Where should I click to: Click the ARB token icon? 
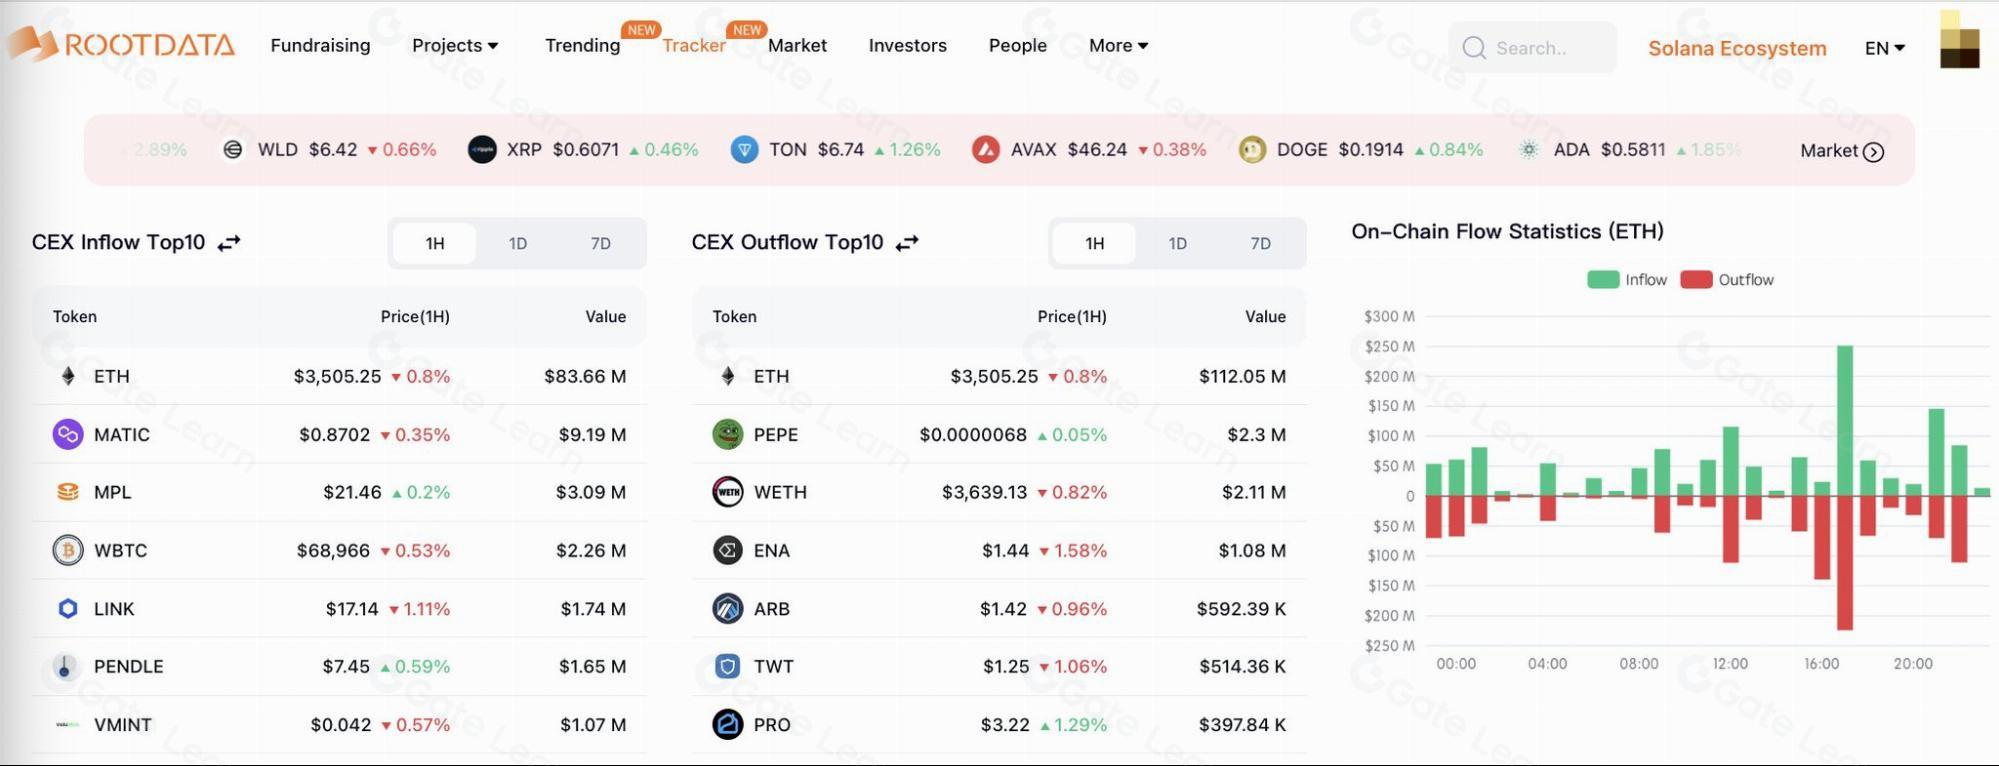(x=728, y=608)
